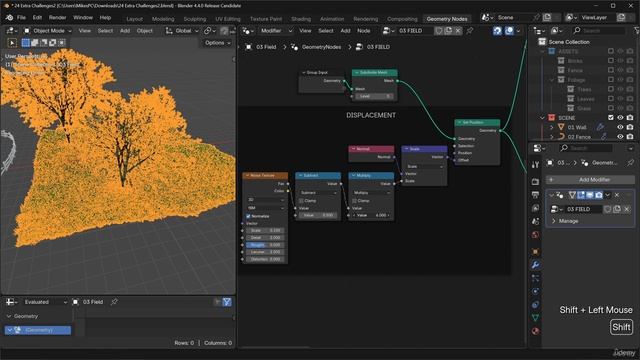
Task: Toggle modifier realtime display icon
Action: (x=590, y=195)
